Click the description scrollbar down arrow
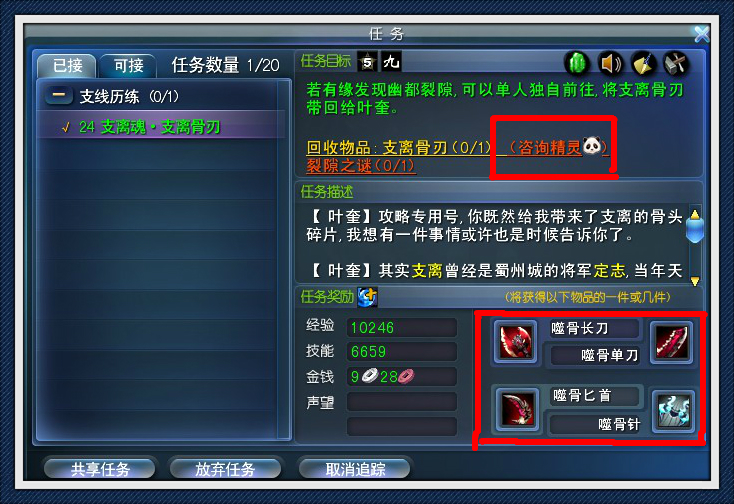734x504 pixels. 695,281
